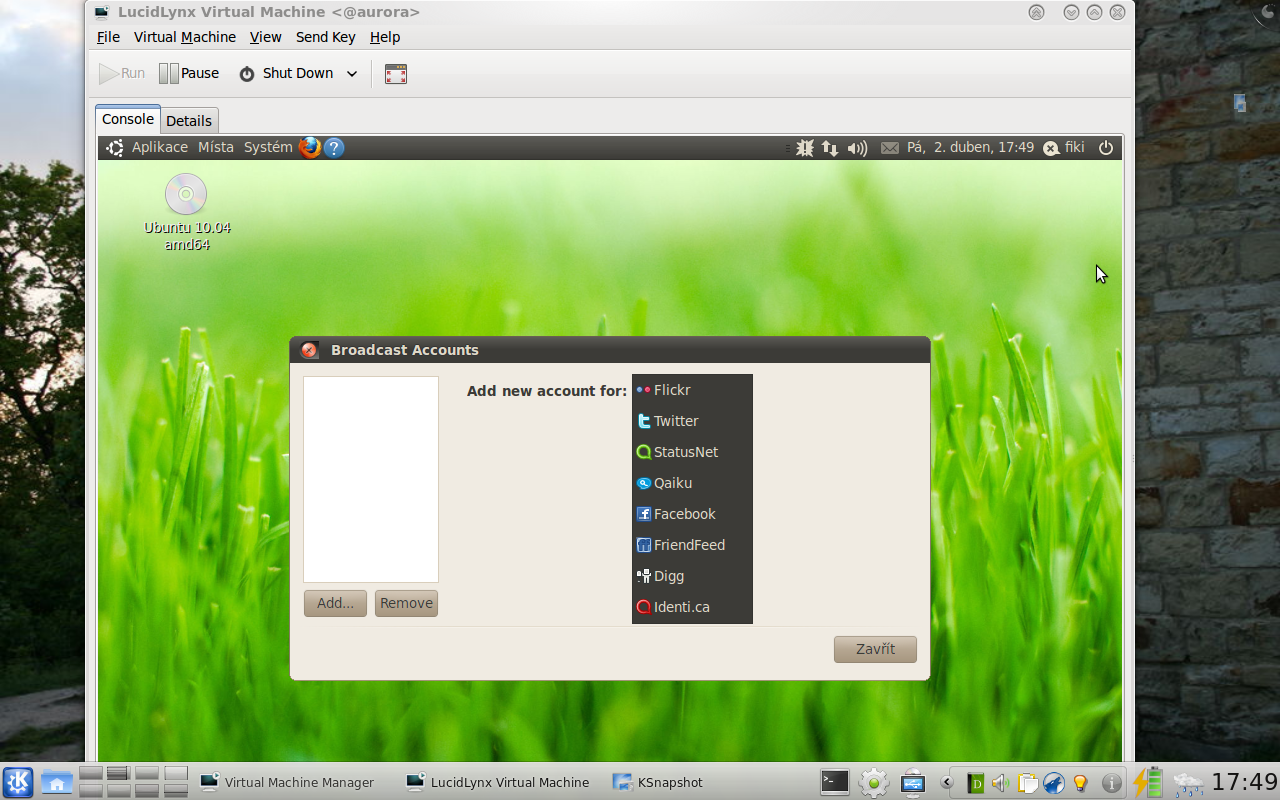Launch Firefox from the guest panel
Image resolution: width=1280 pixels, height=800 pixels.
click(x=310, y=148)
